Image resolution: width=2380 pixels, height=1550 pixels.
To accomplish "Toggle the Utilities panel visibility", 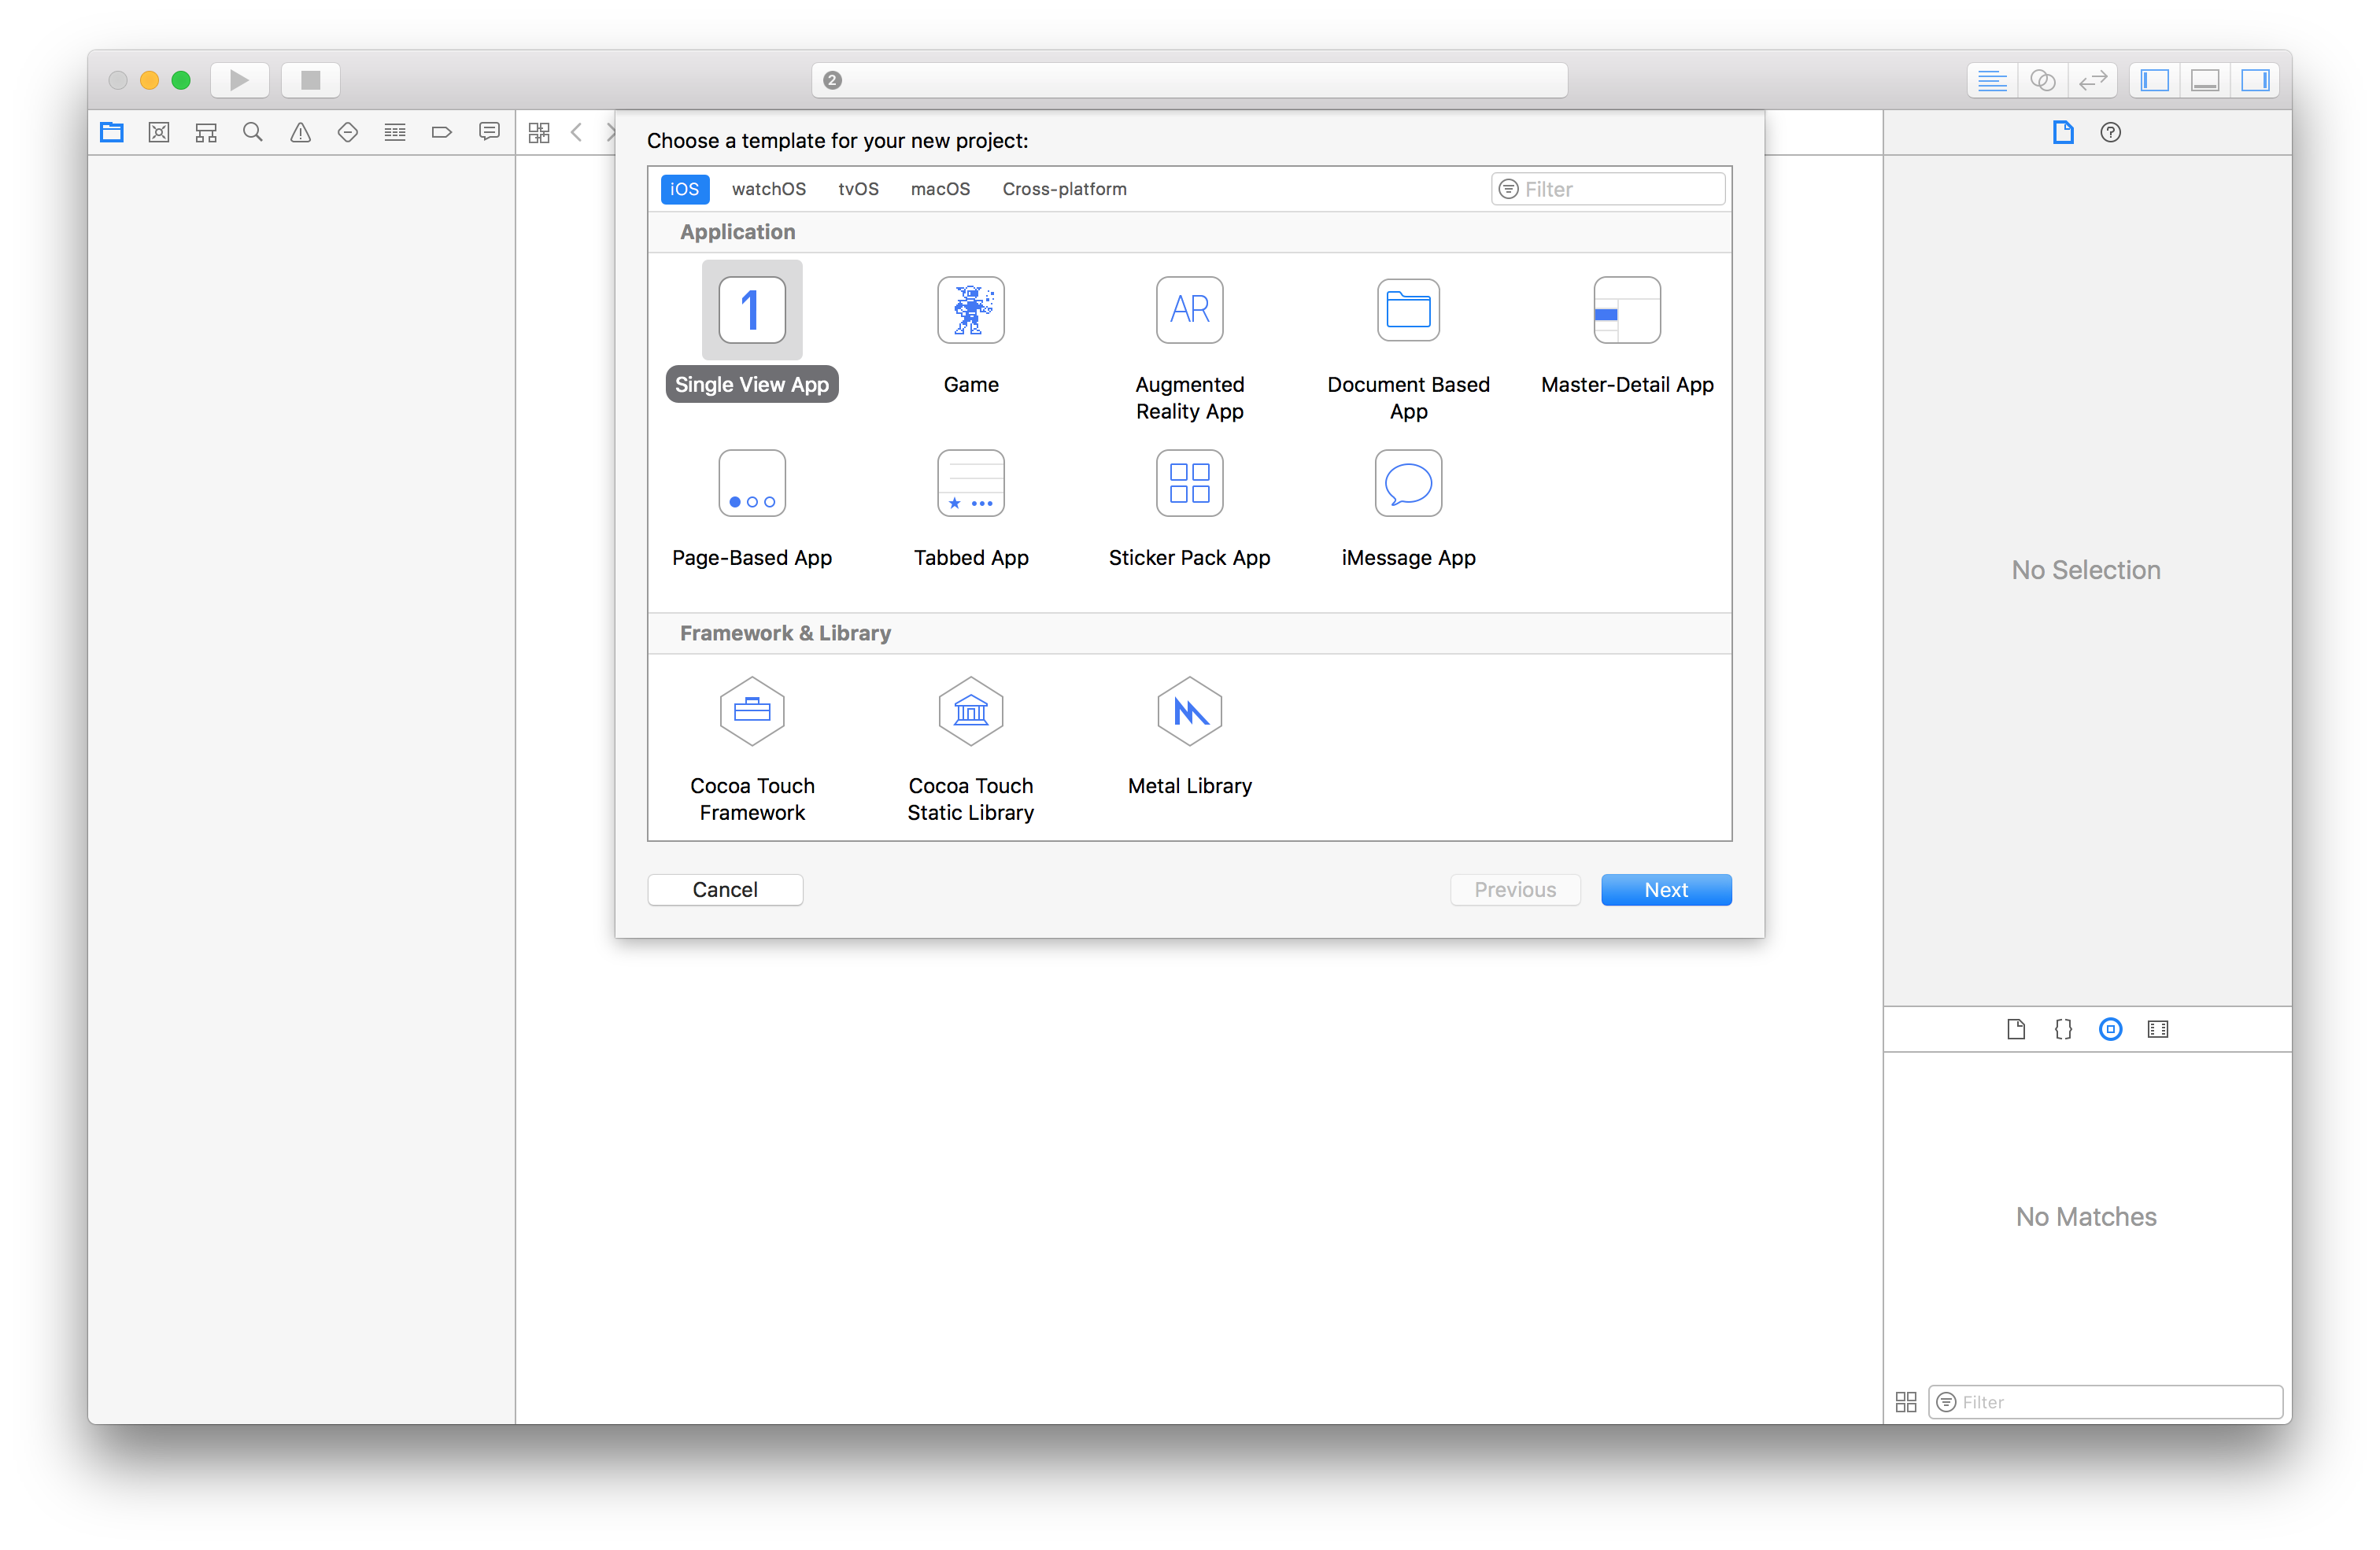I will [2255, 80].
